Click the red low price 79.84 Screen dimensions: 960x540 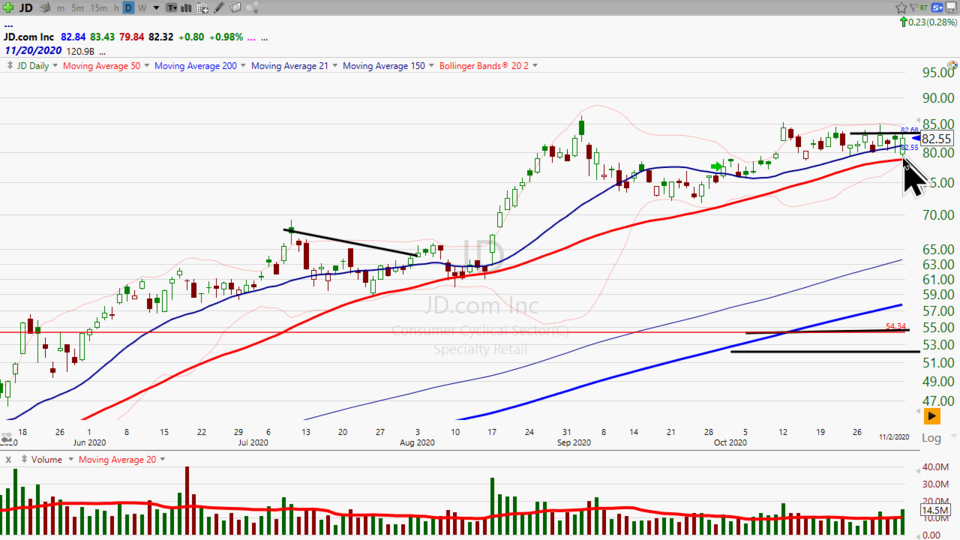131,37
